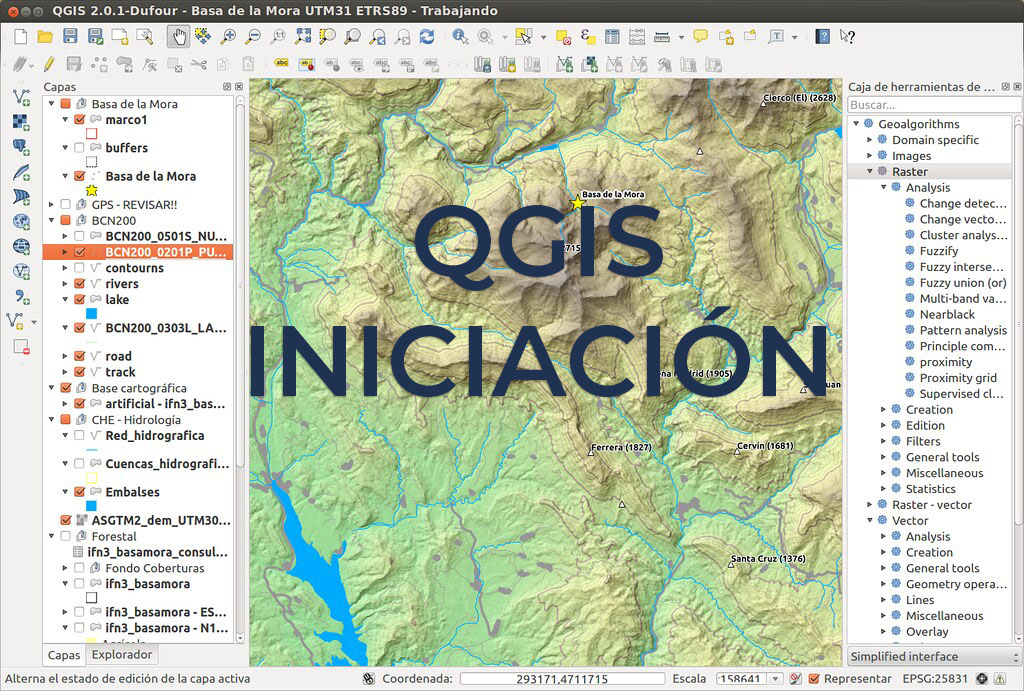Add a SpatiaLite layer feather icon
Image resolution: width=1024 pixels, height=691 pixels.
[22, 172]
